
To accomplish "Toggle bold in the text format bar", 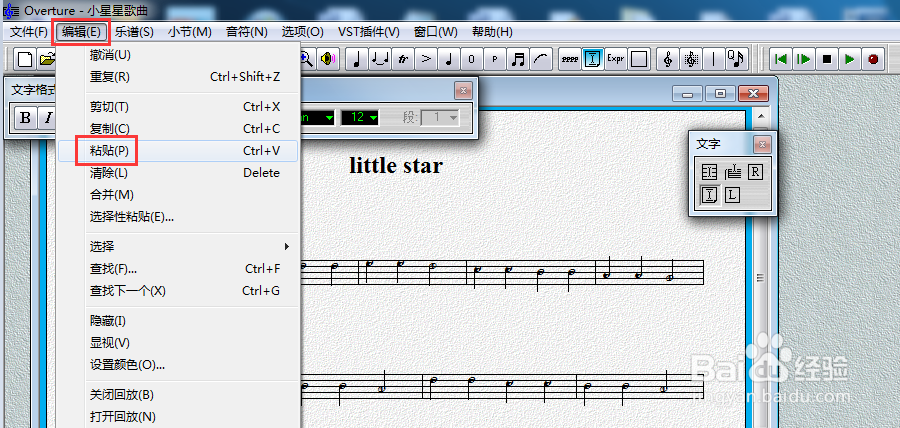I will click(25, 118).
